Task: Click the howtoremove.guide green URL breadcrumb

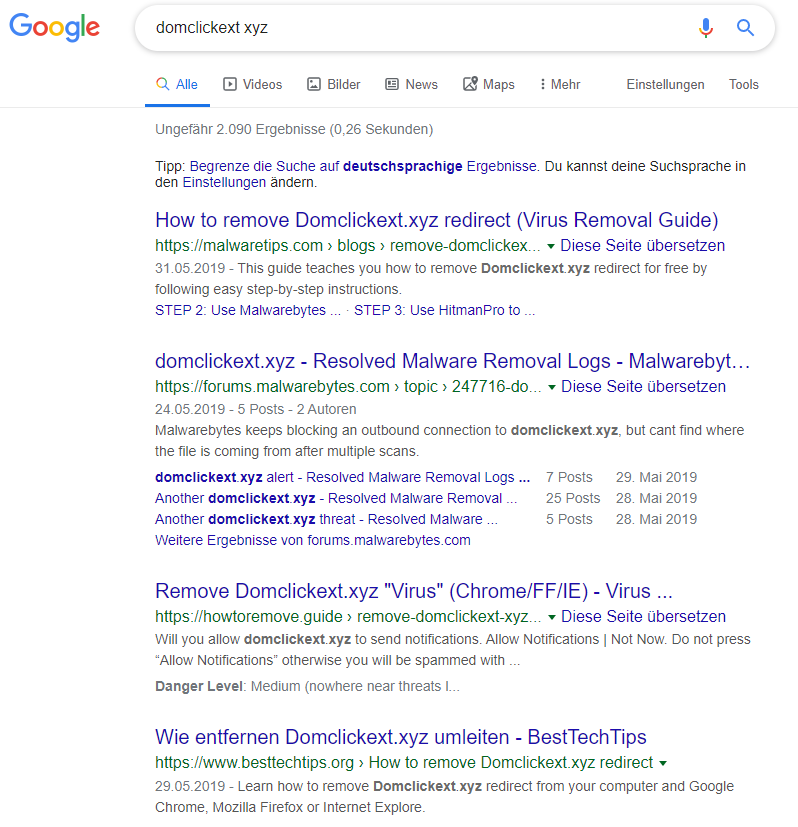Action: click(348, 617)
